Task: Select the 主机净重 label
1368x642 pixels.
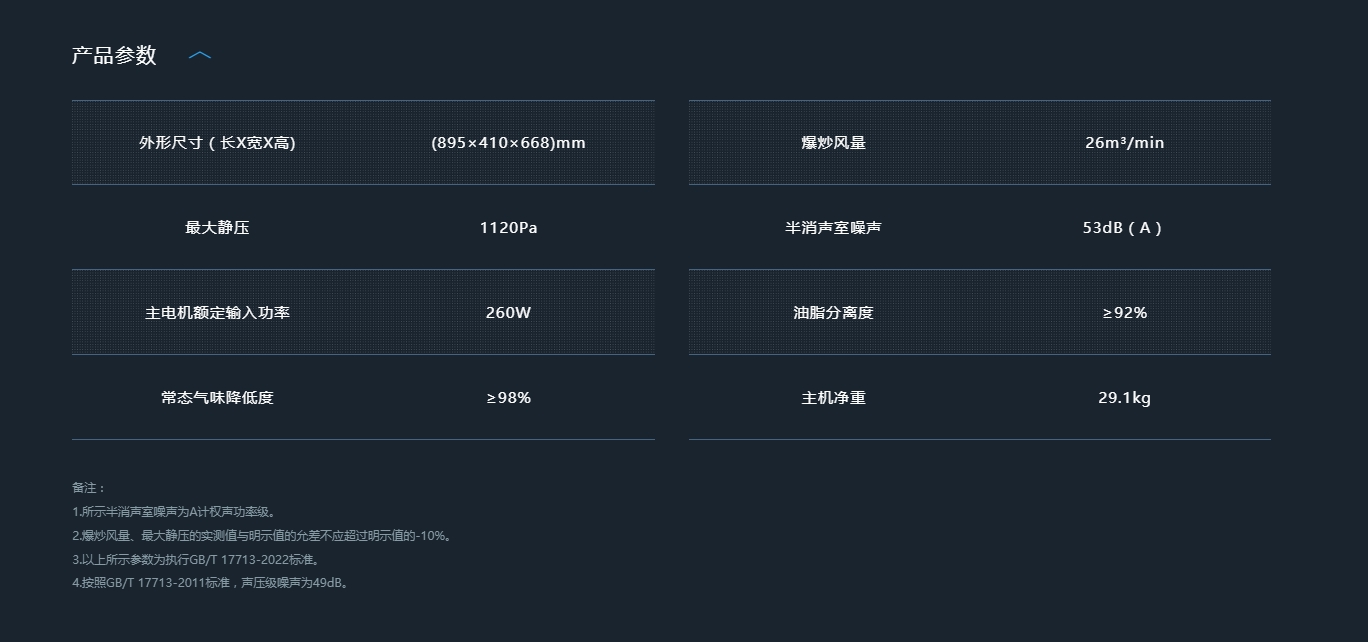Action: pyautogui.click(x=833, y=398)
